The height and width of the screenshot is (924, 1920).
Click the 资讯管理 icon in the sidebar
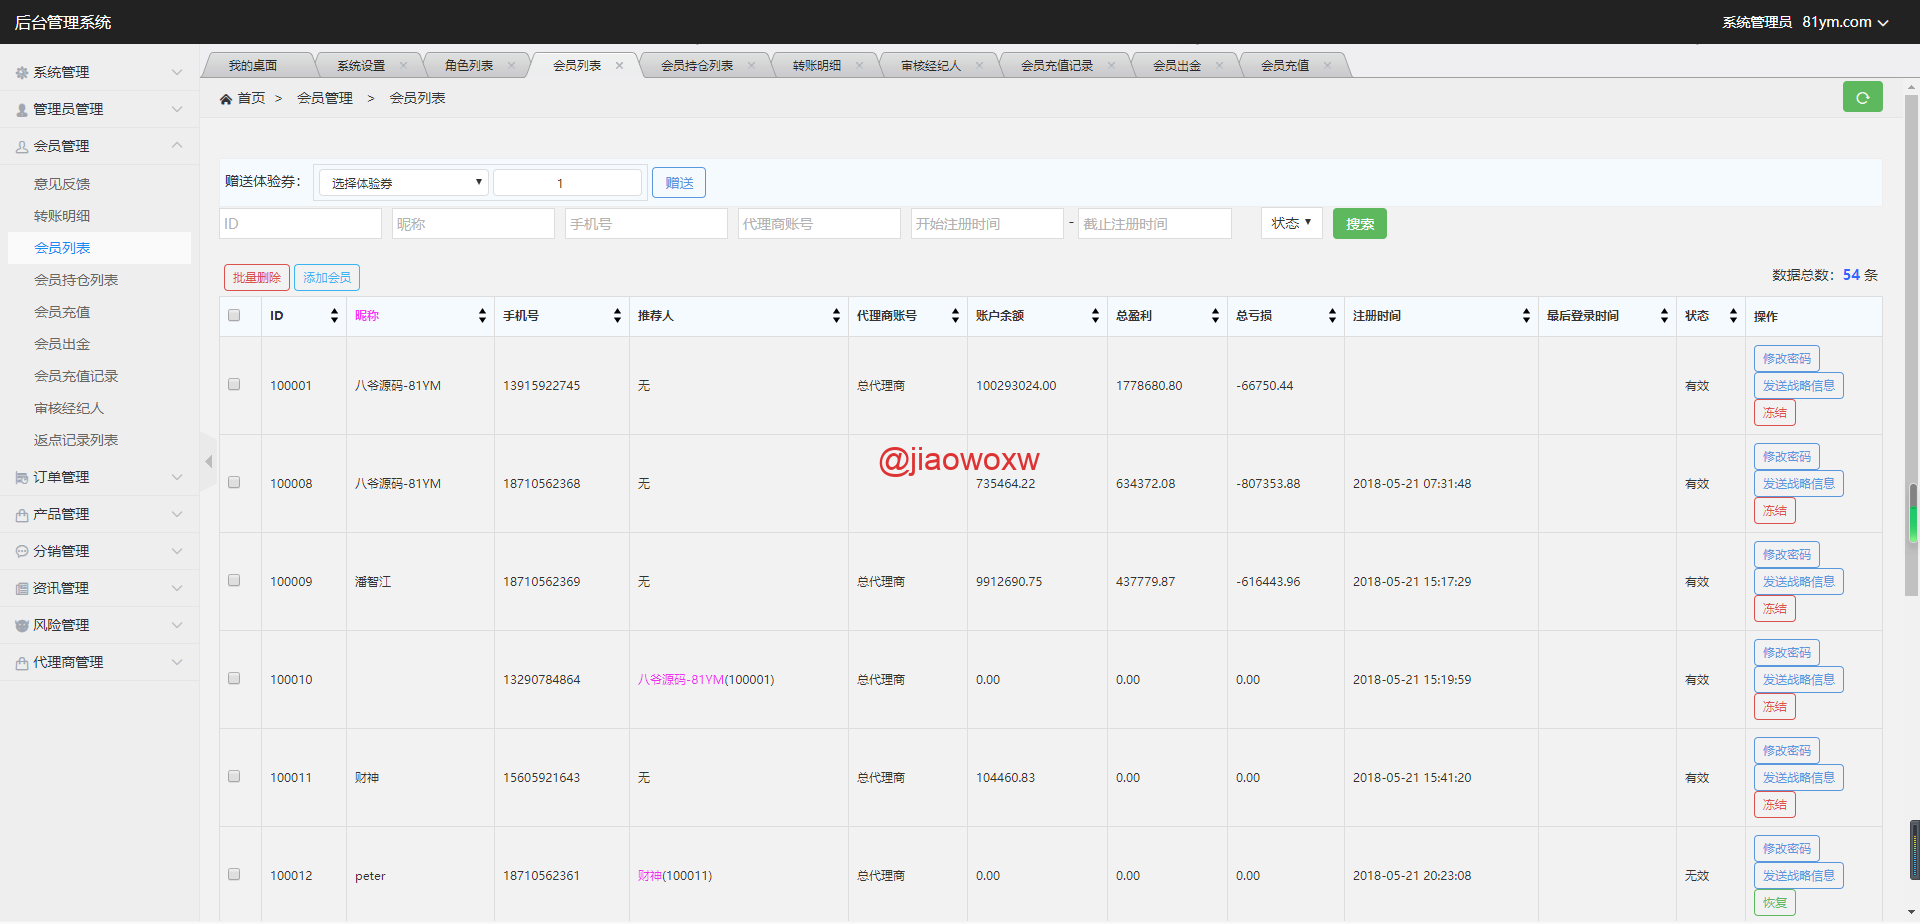pos(22,589)
